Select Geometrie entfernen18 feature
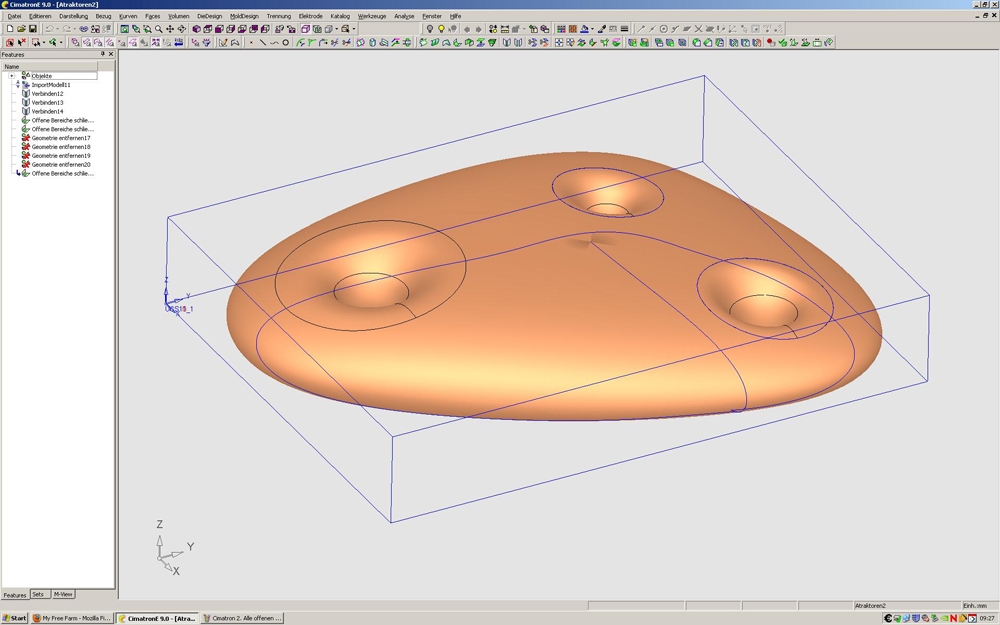The width and height of the screenshot is (1000, 625). [61, 147]
